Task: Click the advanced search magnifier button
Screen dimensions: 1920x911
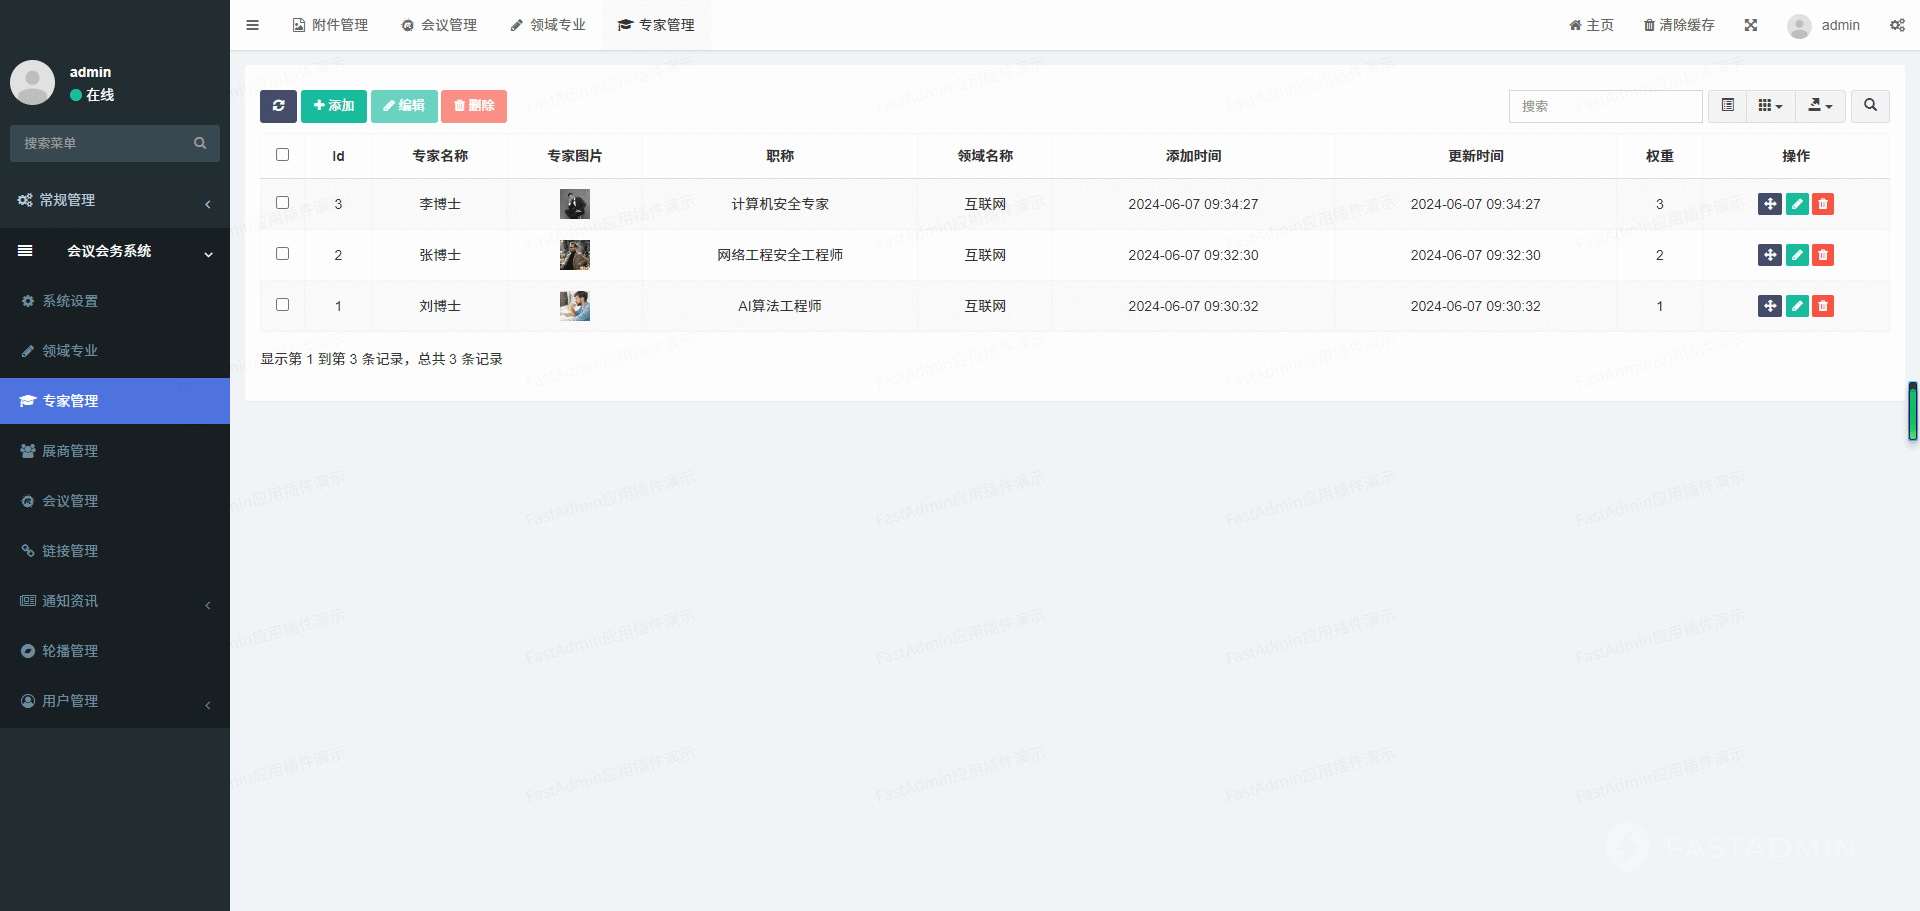Action: 1870,106
